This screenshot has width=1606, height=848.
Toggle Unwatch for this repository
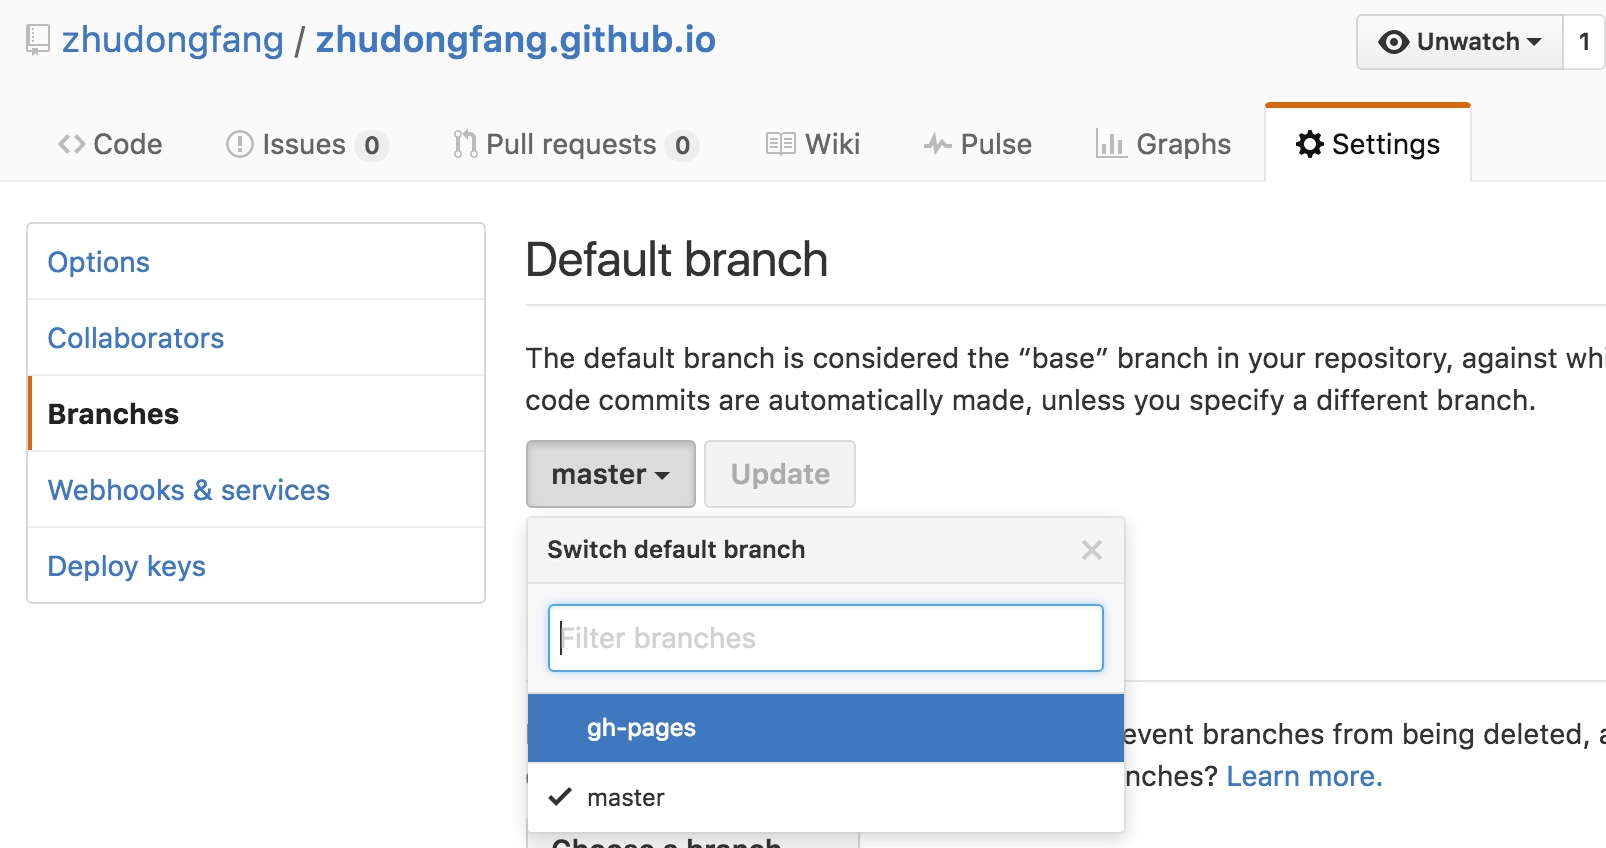(x=1459, y=42)
